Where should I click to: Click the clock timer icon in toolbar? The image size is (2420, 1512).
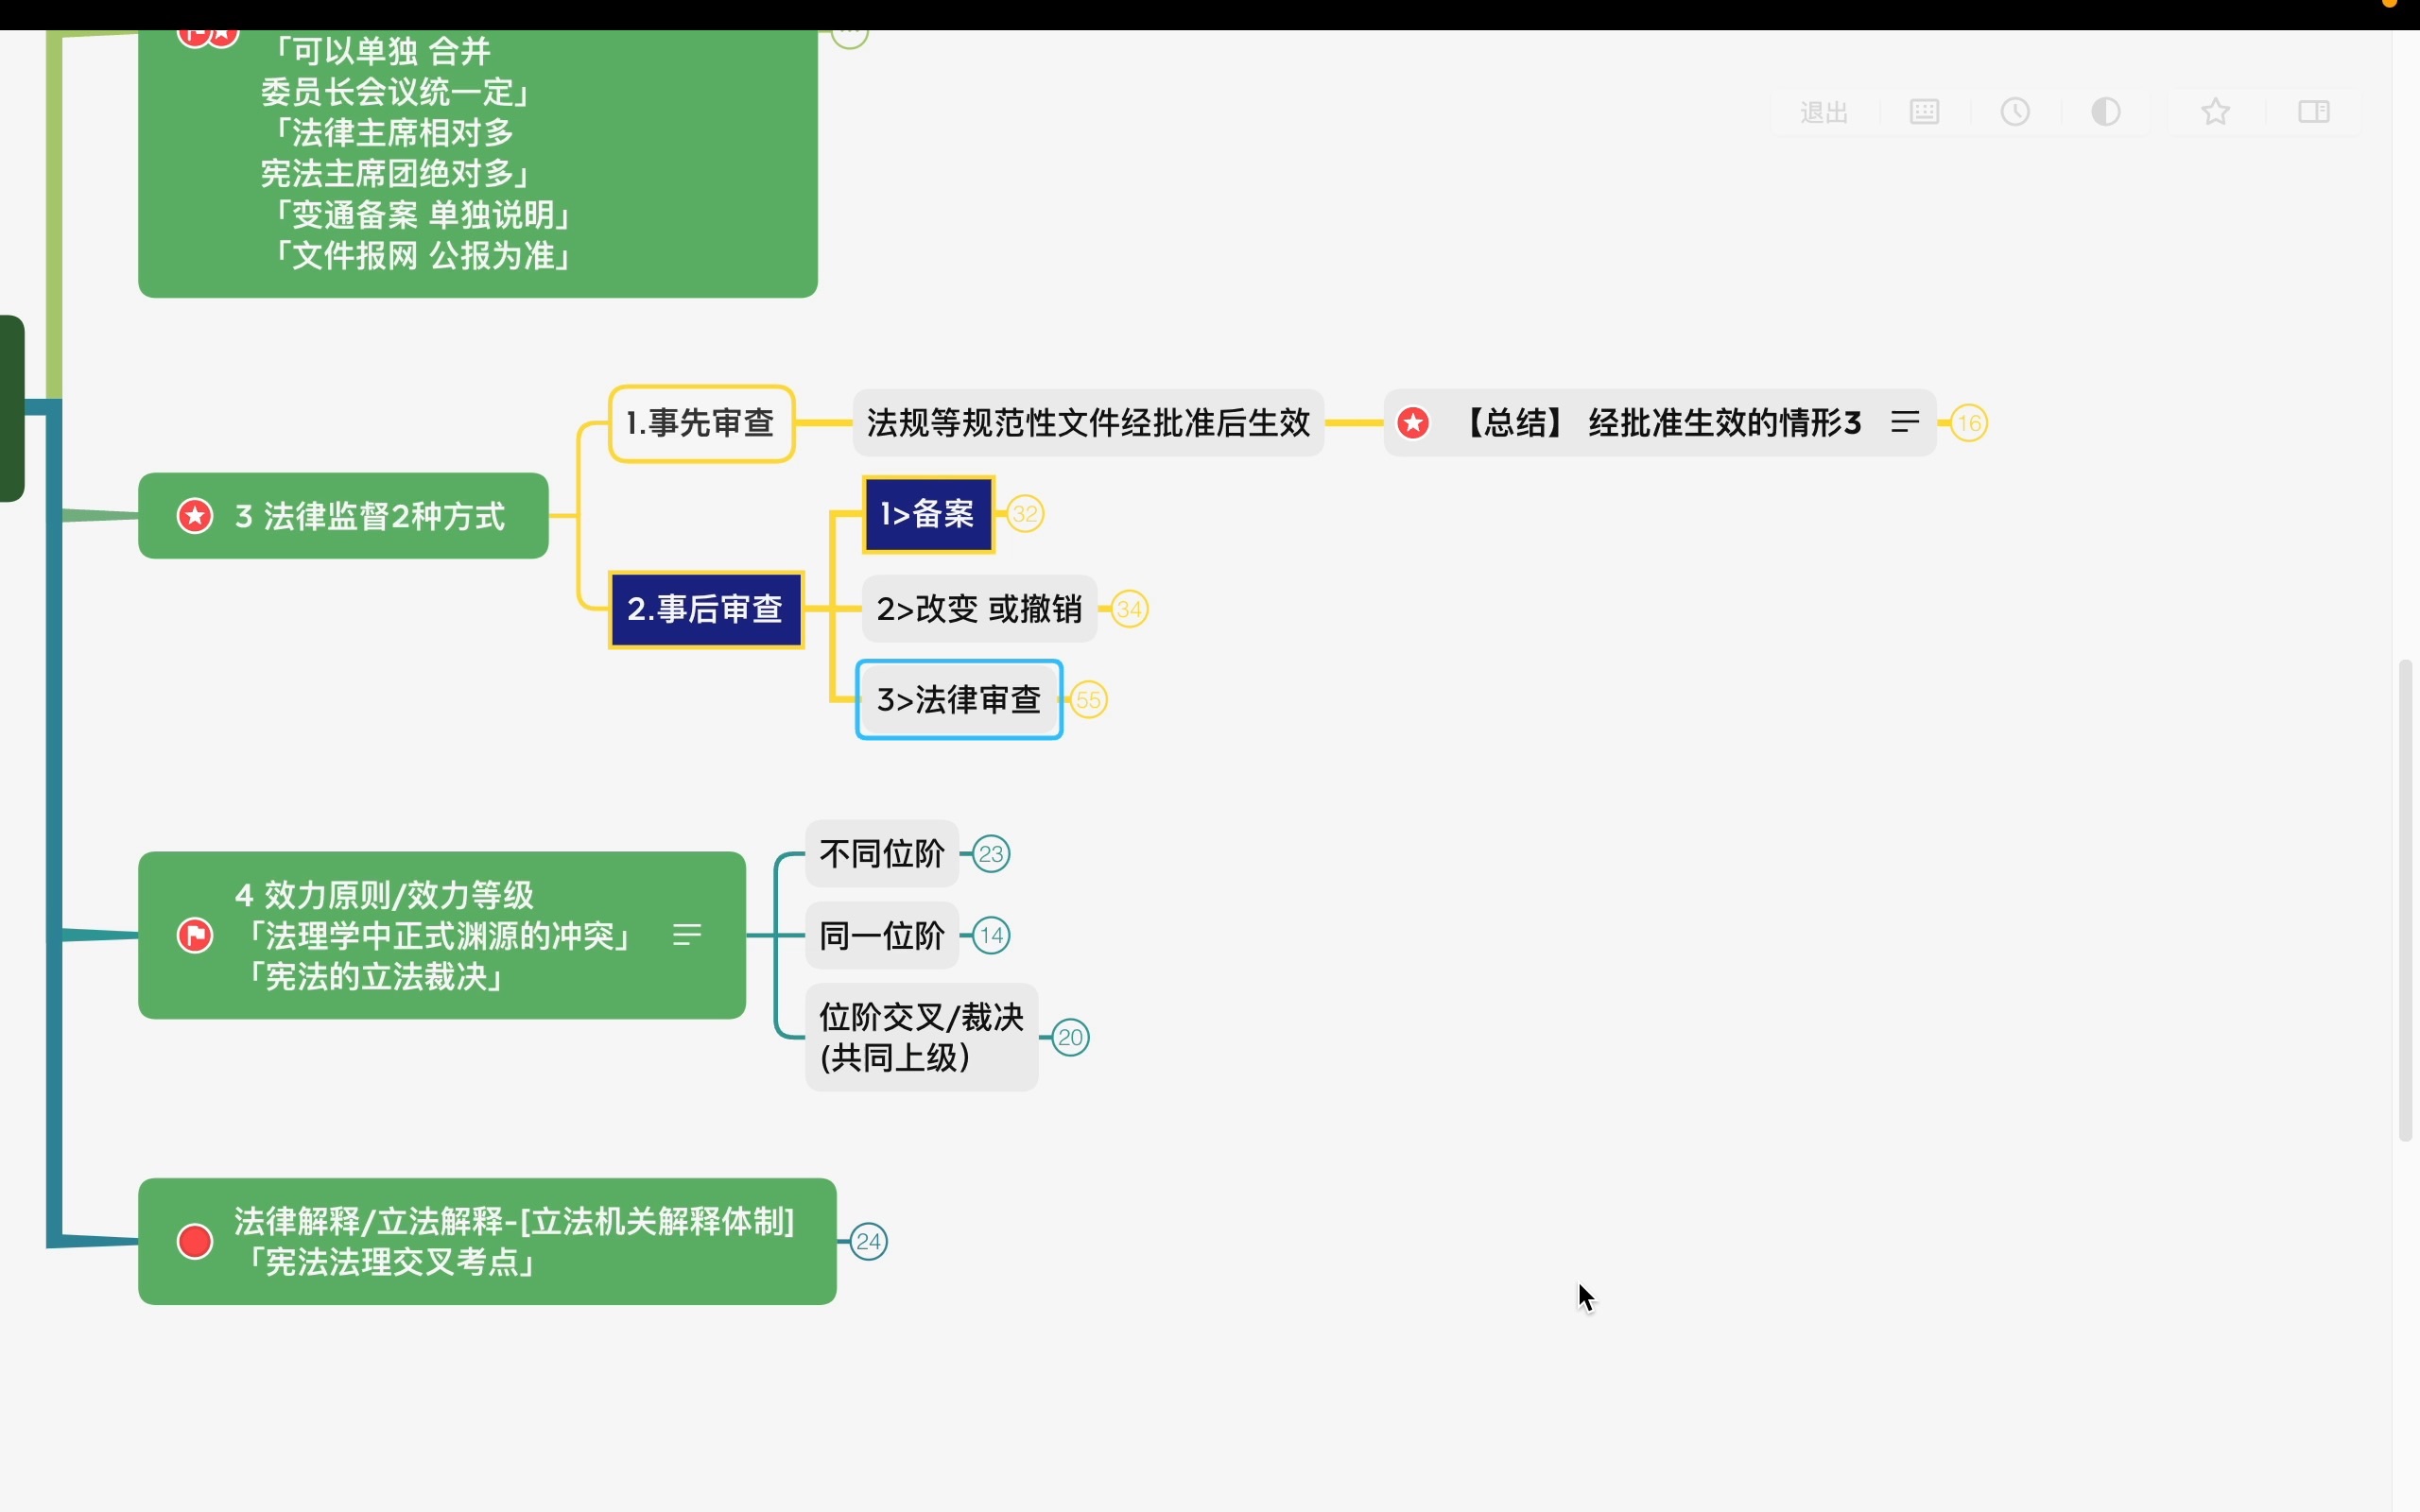pos(2015,112)
